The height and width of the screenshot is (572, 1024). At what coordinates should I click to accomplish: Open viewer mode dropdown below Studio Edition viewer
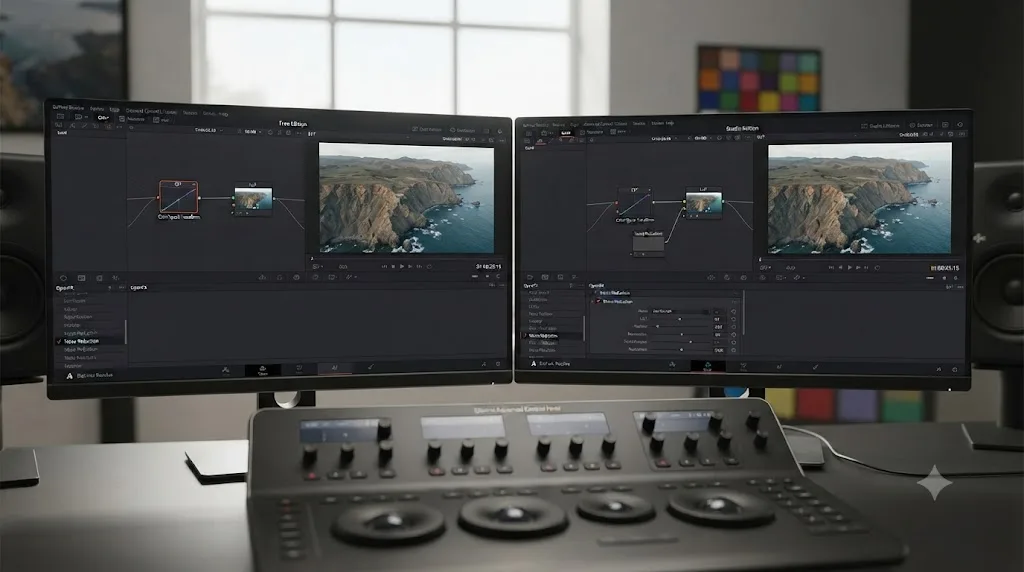click(x=765, y=268)
